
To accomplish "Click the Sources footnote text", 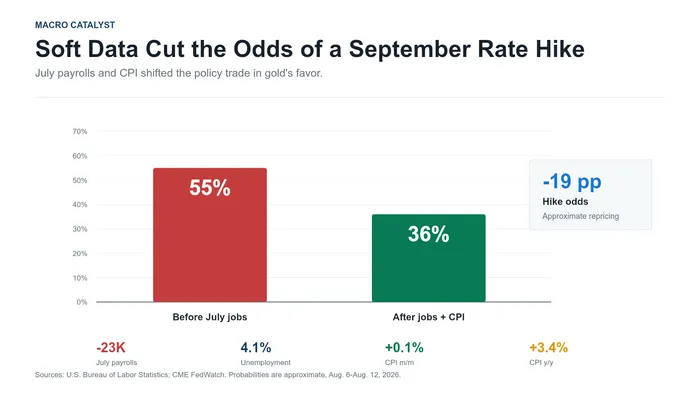I will pos(218,375).
